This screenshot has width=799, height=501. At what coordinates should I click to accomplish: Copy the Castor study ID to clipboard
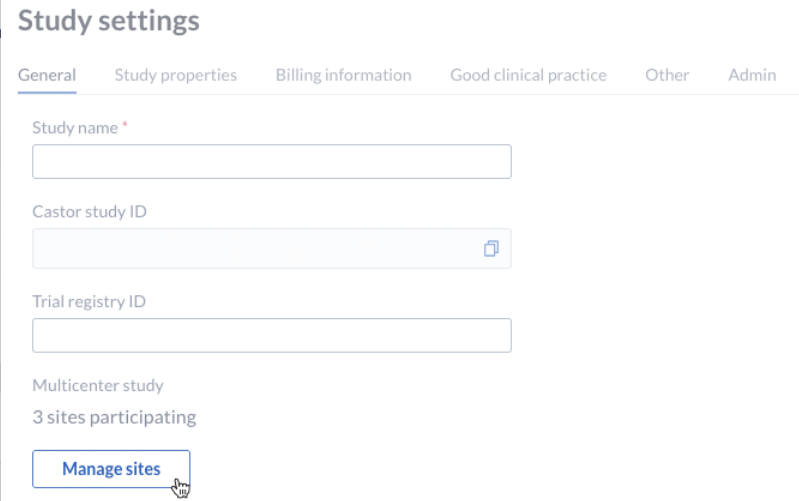(491, 249)
